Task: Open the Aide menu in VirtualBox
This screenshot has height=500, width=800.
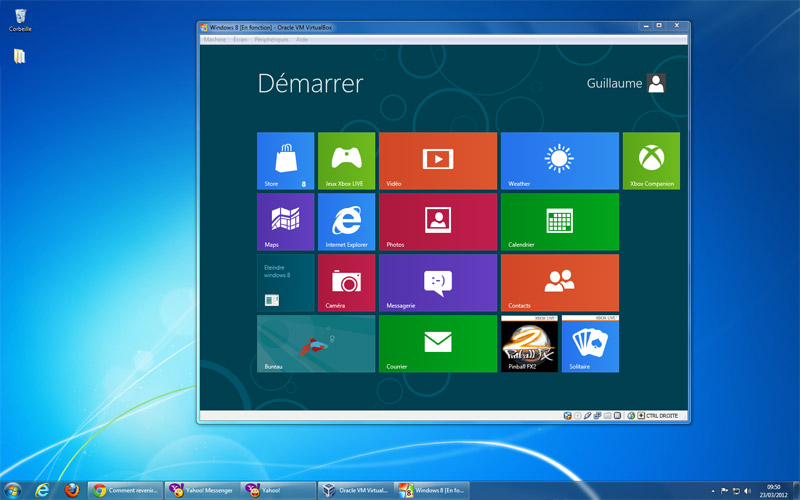Action: 302,39
